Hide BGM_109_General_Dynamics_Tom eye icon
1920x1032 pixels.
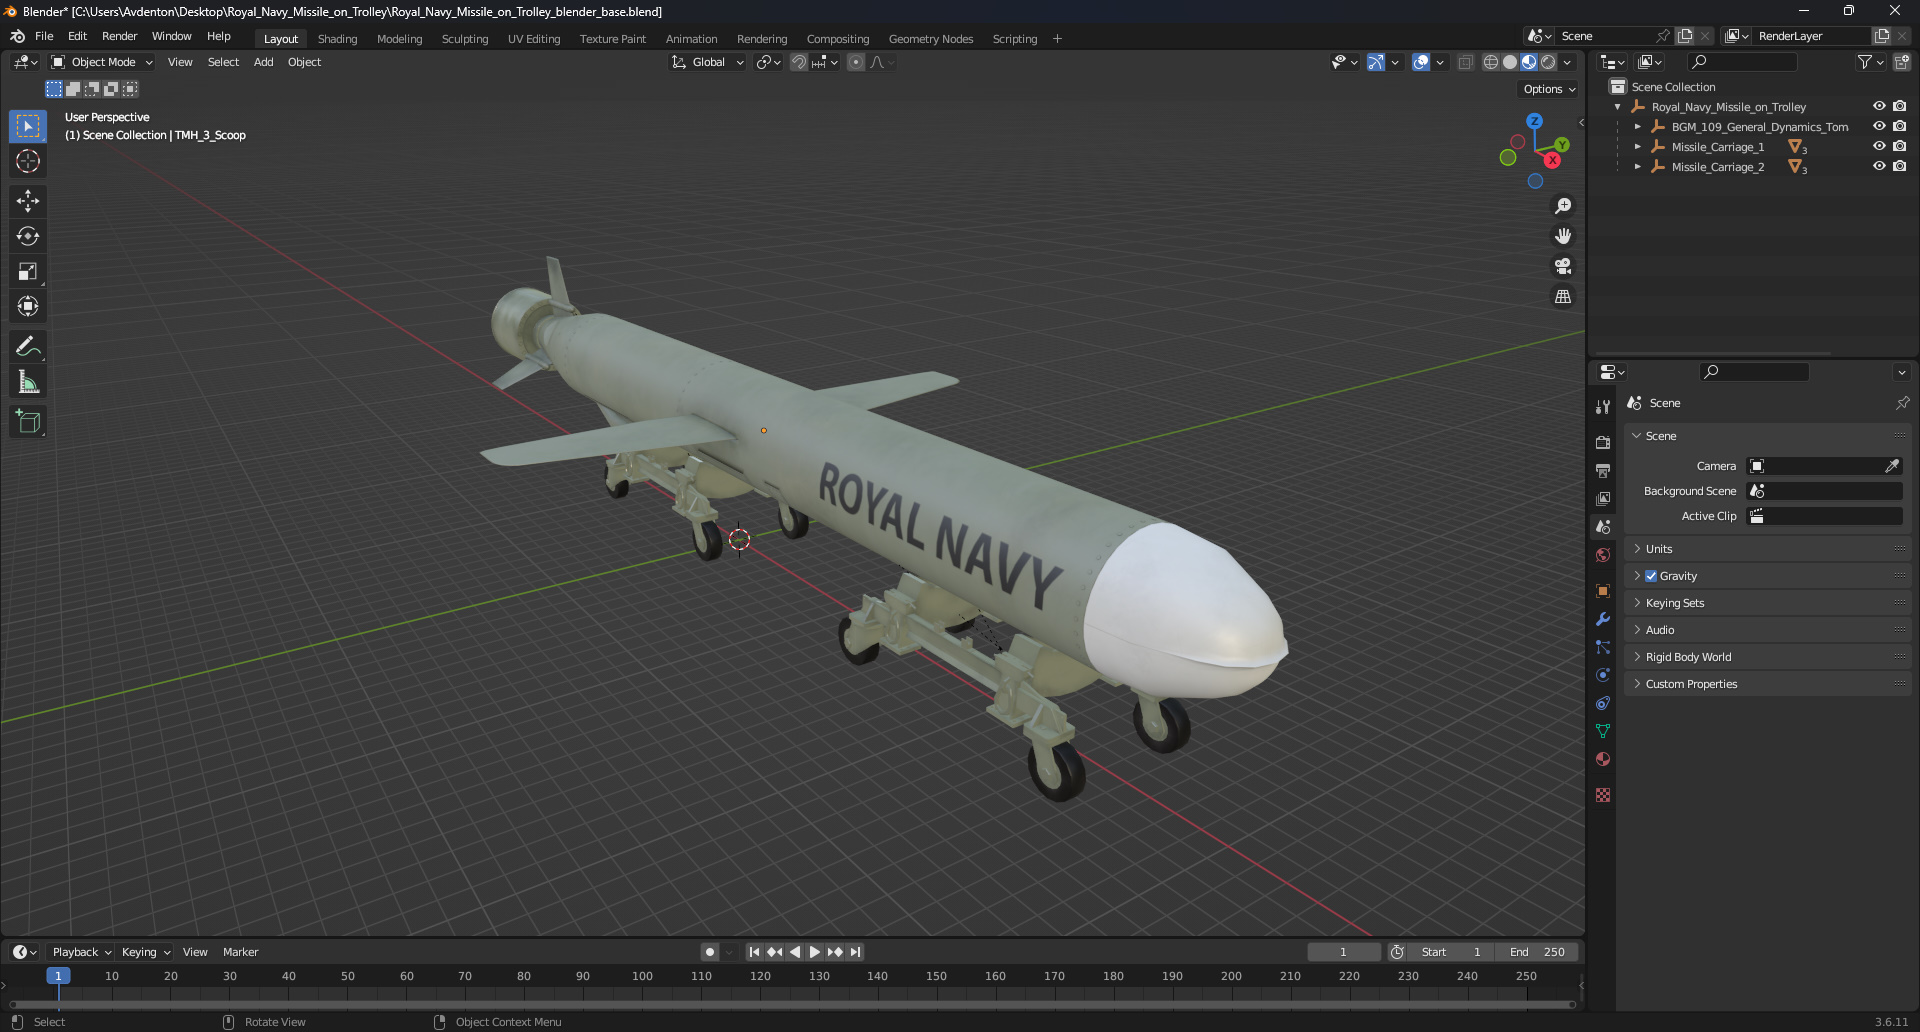[x=1879, y=126]
